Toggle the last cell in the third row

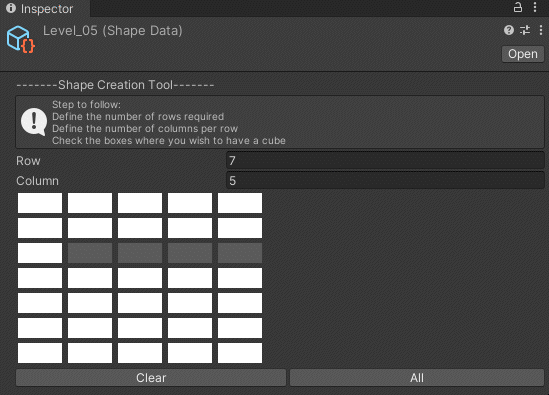pyautogui.click(x=240, y=253)
